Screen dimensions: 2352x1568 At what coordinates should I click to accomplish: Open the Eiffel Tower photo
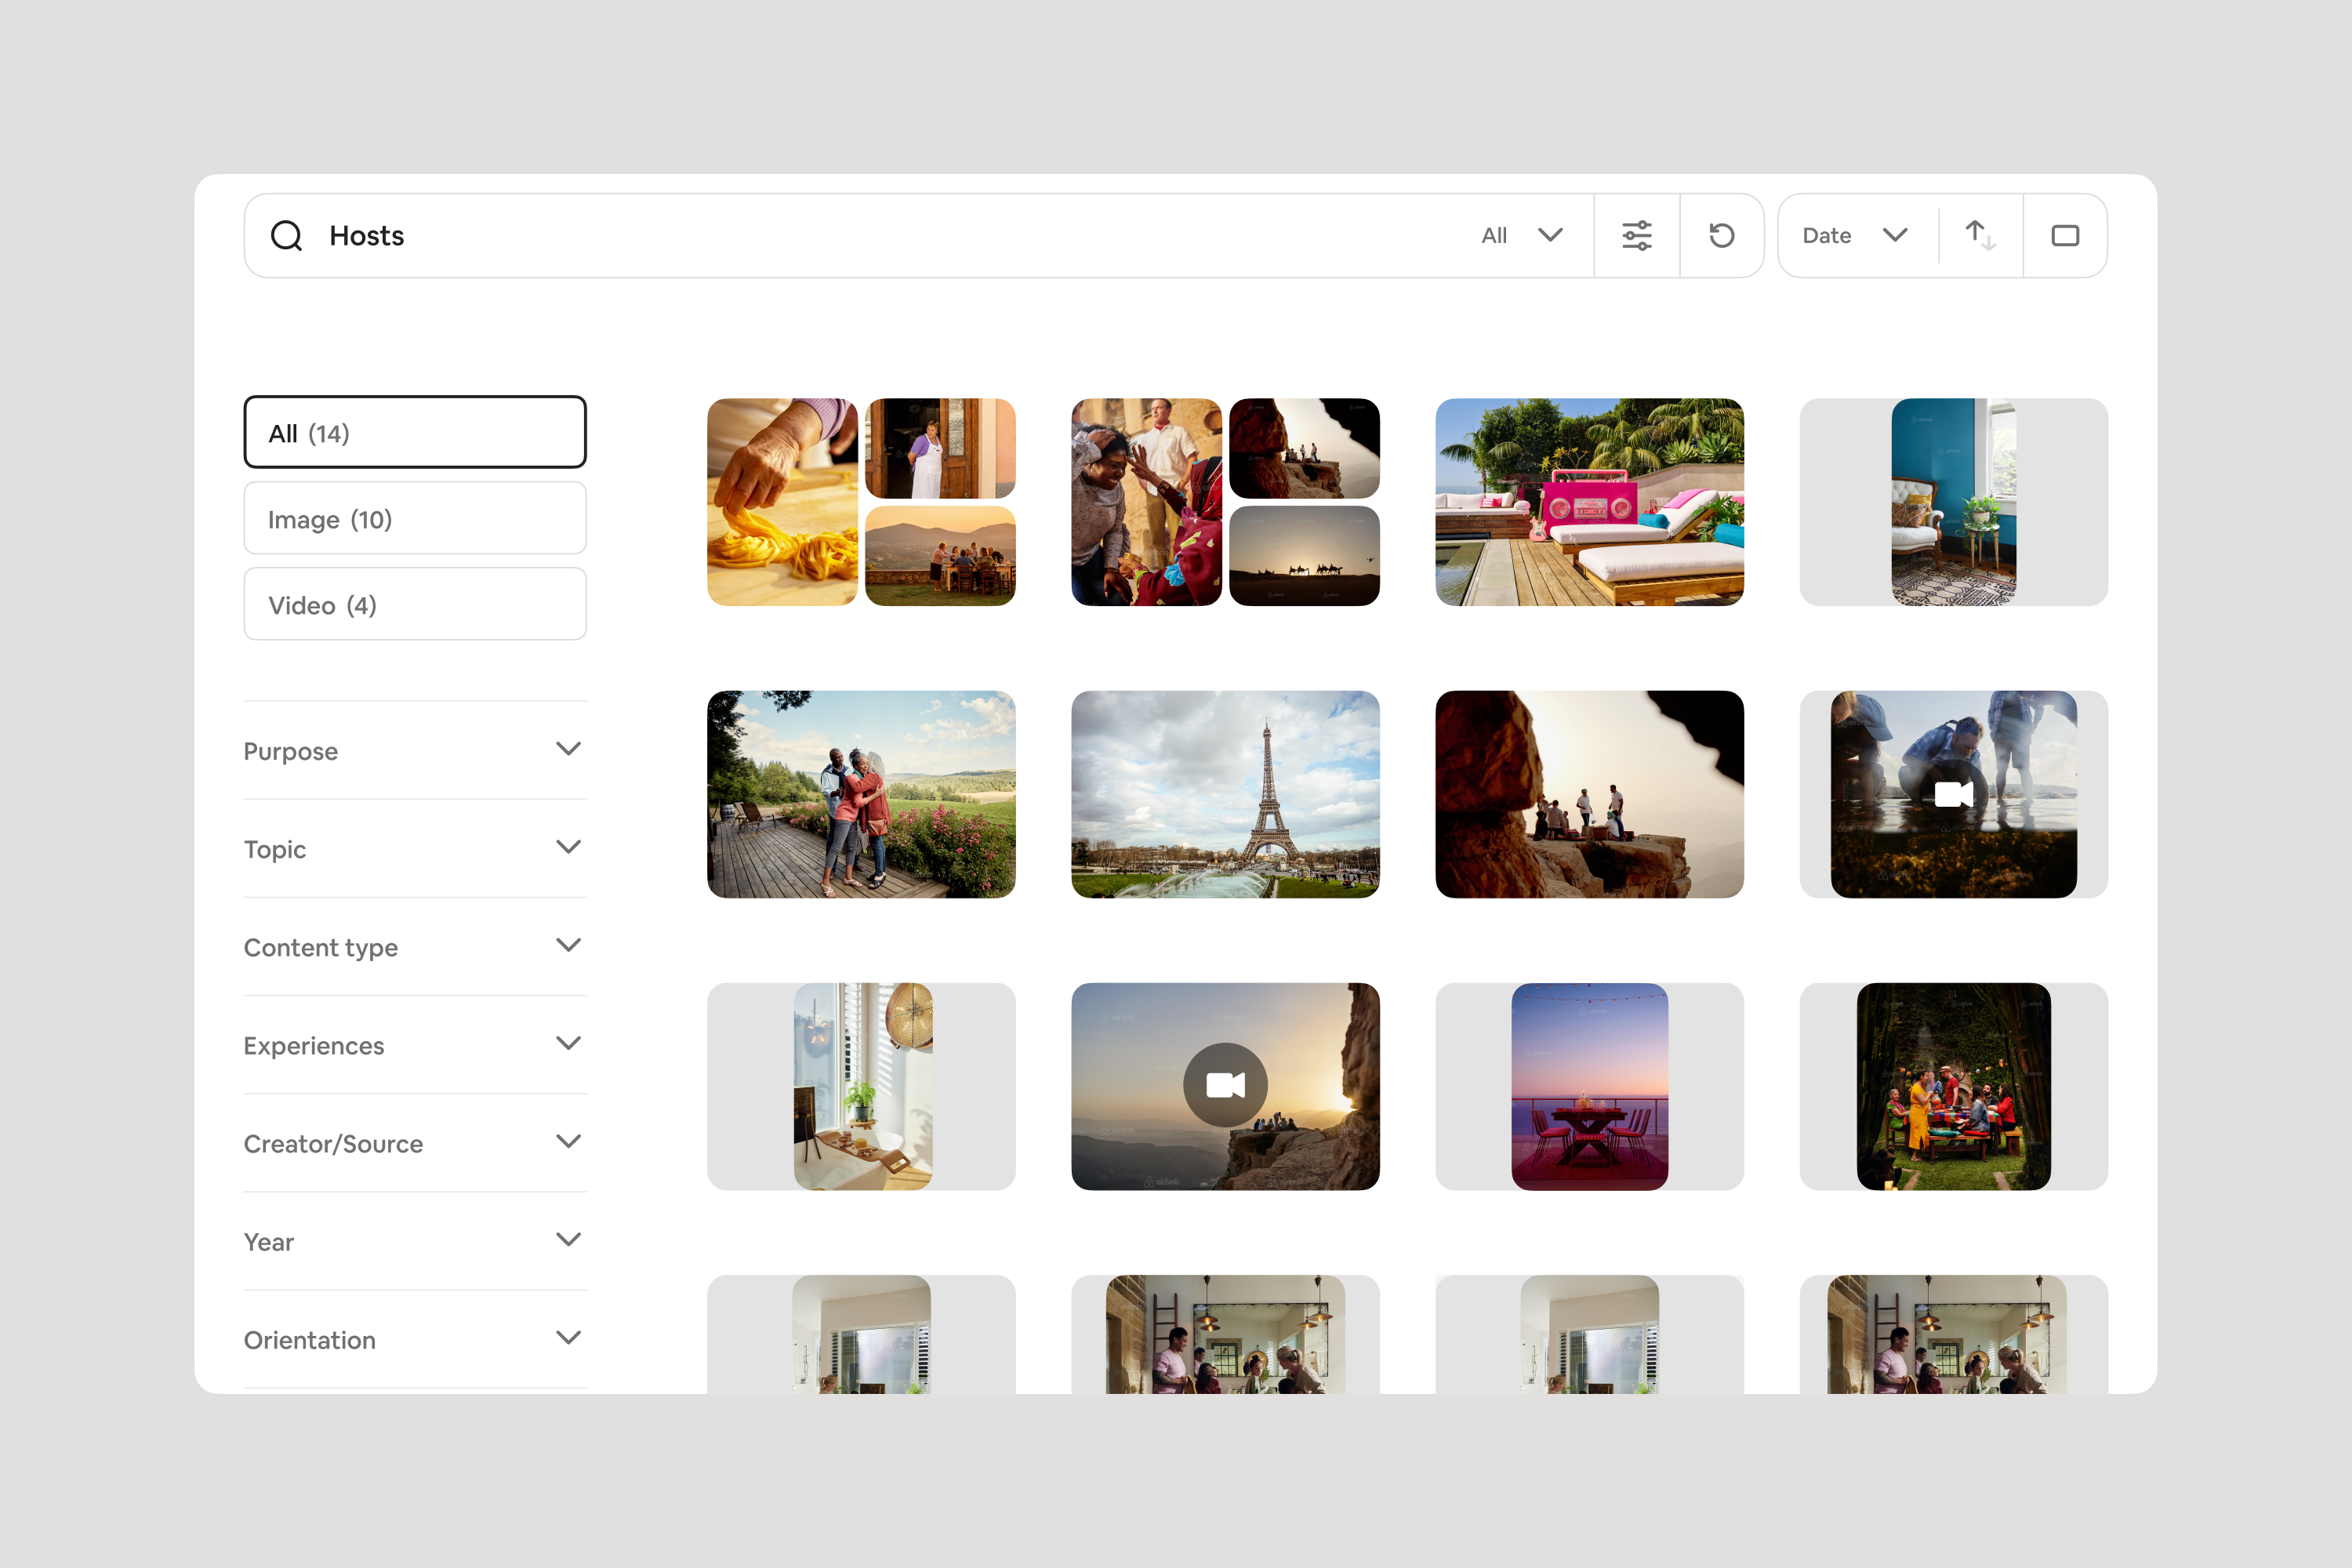pyautogui.click(x=1225, y=794)
